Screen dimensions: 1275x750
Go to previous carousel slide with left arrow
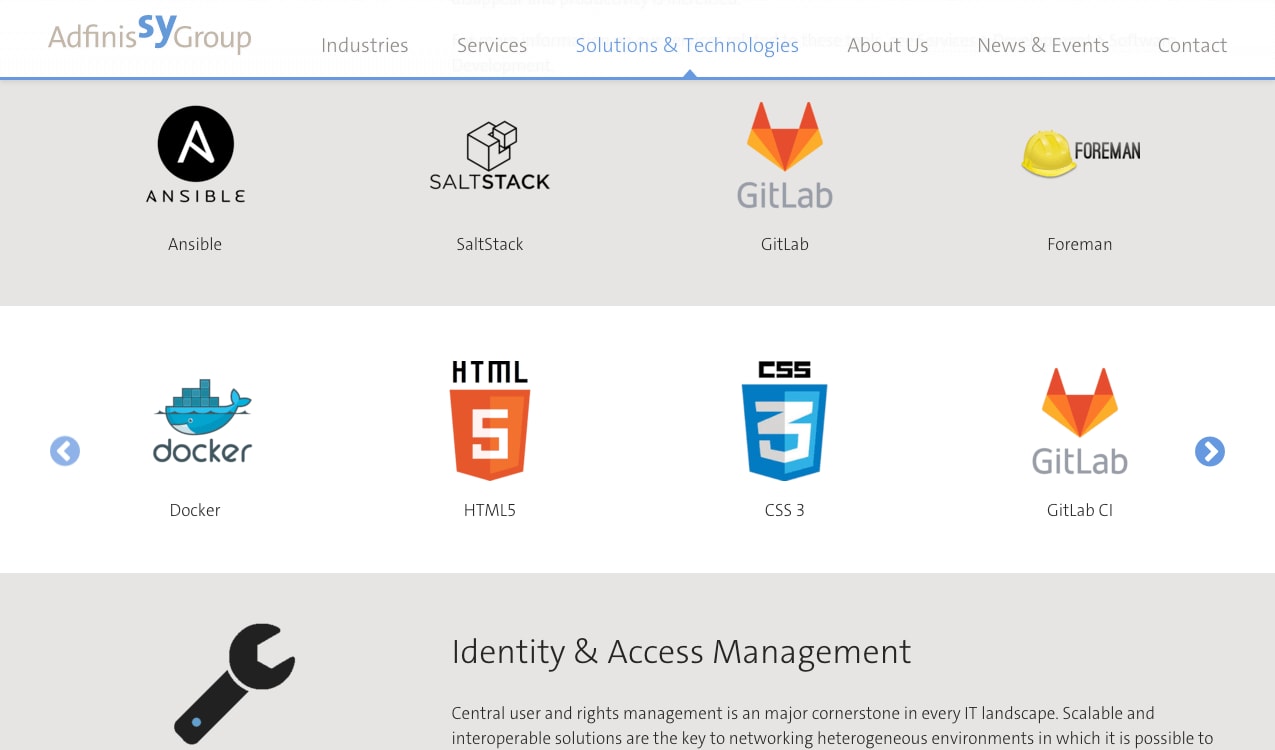[65, 452]
